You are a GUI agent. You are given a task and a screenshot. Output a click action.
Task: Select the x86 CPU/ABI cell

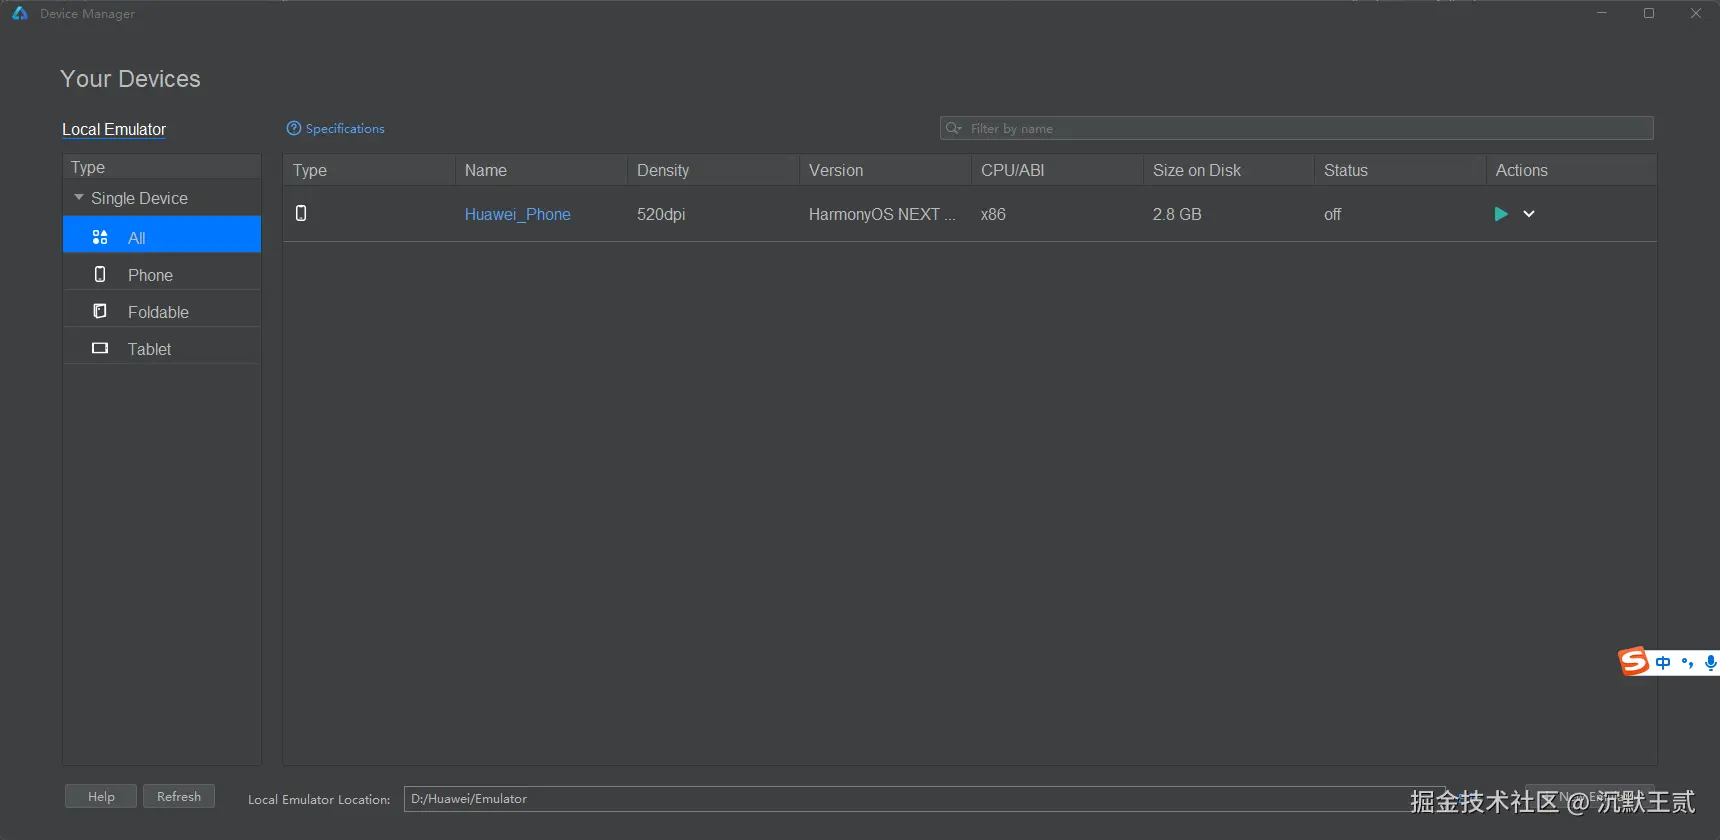[x=993, y=214]
